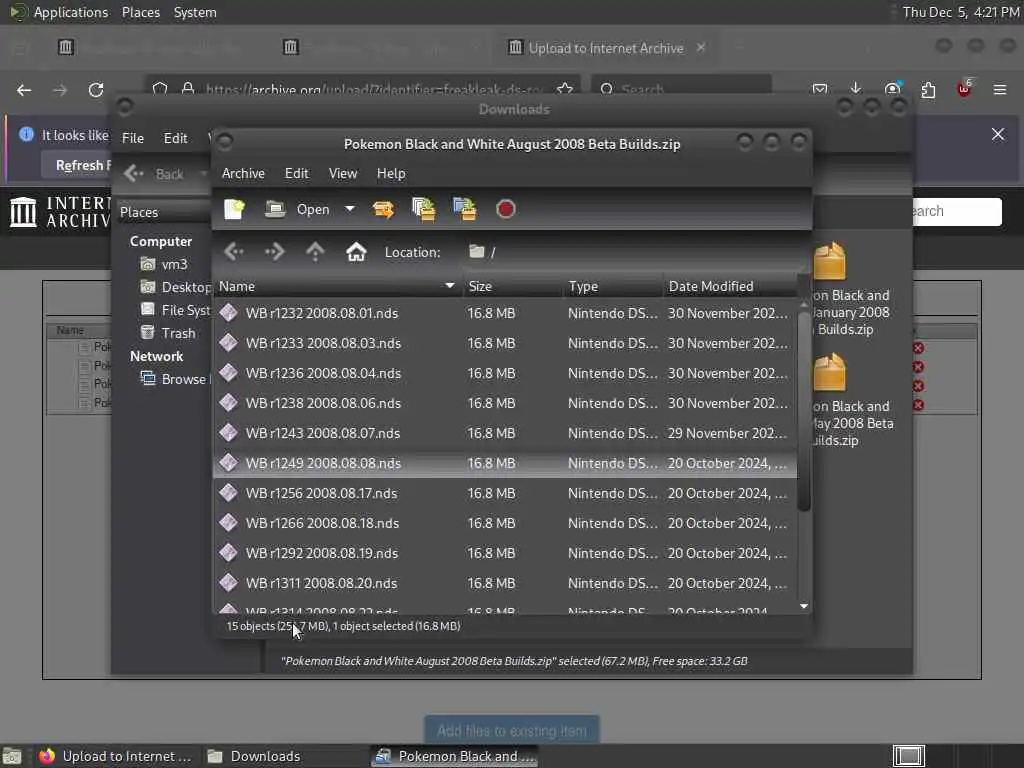The width and height of the screenshot is (1024, 768).
Task: Select WB r1292 2008.08.19.nds file
Action: tap(505, 554)
